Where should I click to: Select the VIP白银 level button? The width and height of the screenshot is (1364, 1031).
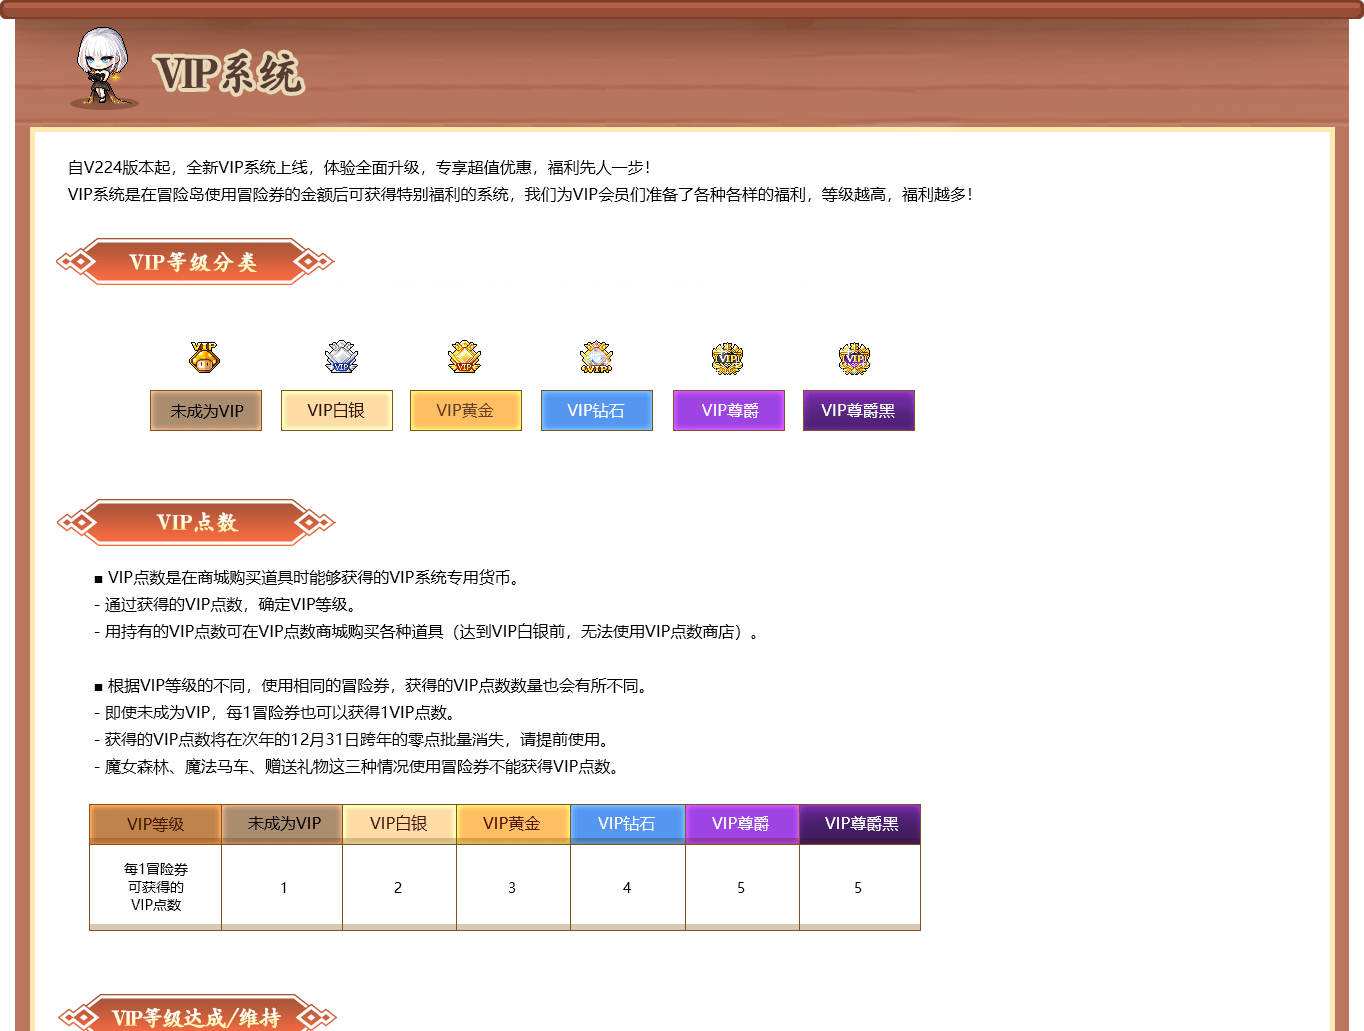336,411
